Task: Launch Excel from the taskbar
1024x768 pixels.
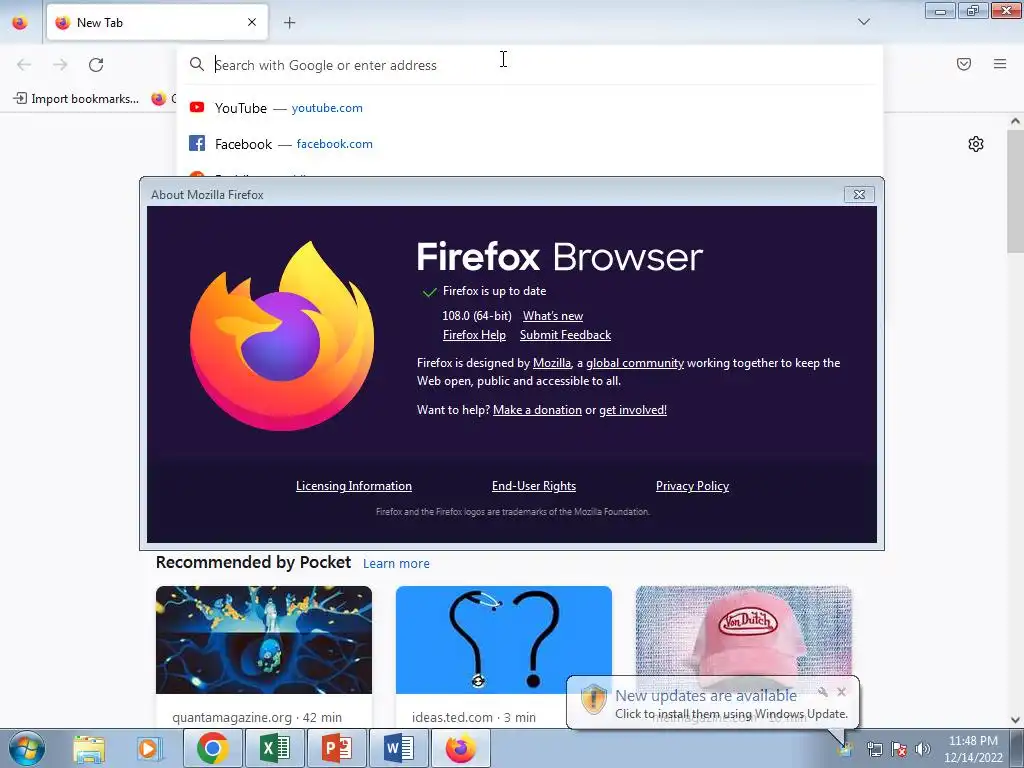Action: coord(275,748)
